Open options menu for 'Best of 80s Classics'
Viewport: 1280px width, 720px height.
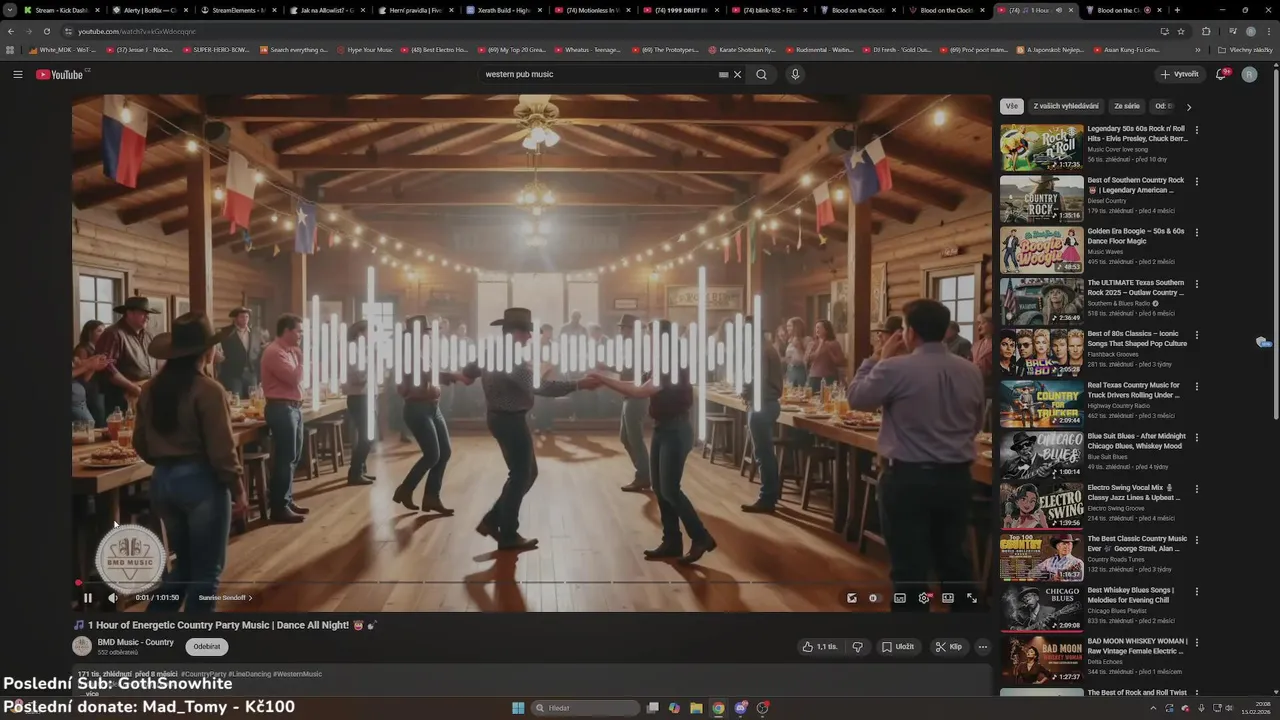point(1196,335)
